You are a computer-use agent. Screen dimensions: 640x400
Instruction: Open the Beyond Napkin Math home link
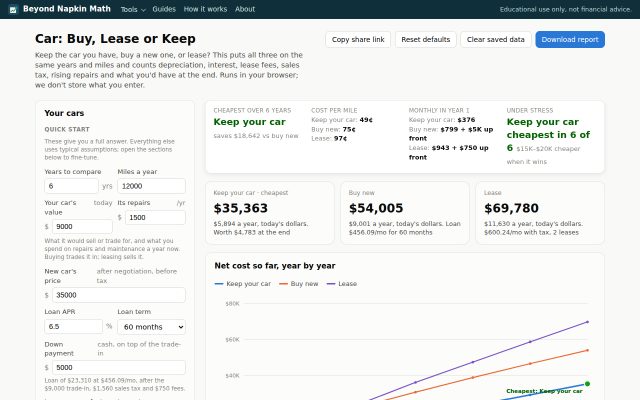[x=60, y=9]
